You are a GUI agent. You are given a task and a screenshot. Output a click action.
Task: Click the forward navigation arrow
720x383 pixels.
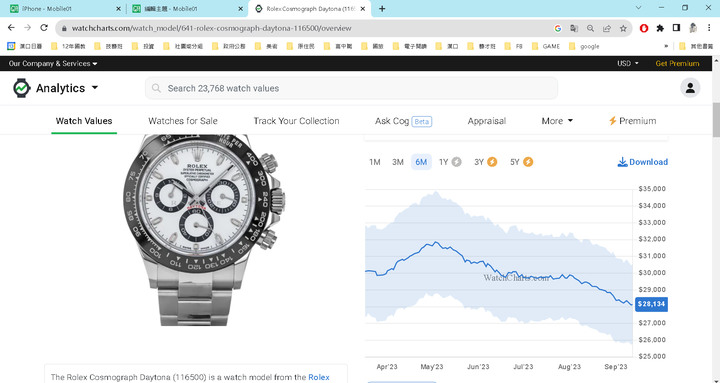point(28,28)
